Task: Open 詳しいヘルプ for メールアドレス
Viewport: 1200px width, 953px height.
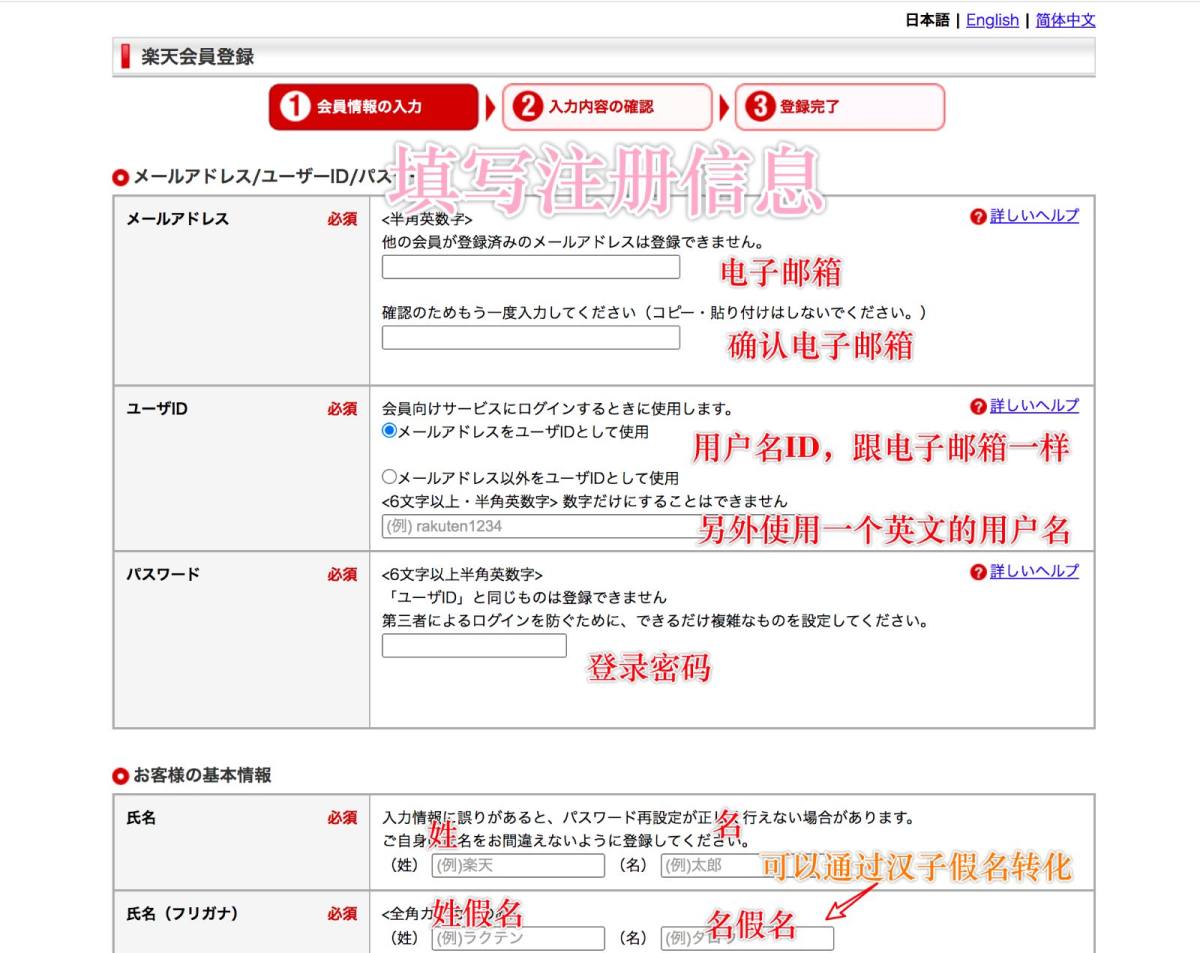Action: click(x=1034, y=216)
